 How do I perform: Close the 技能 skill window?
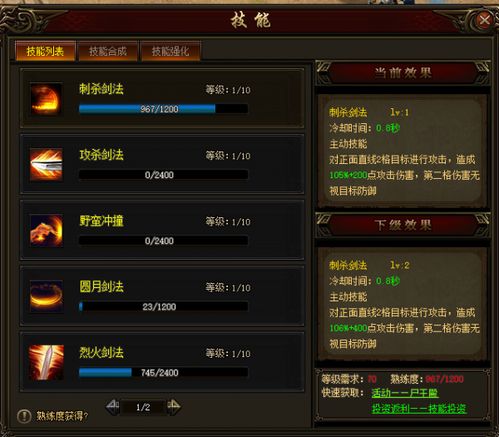coord(484,20)
